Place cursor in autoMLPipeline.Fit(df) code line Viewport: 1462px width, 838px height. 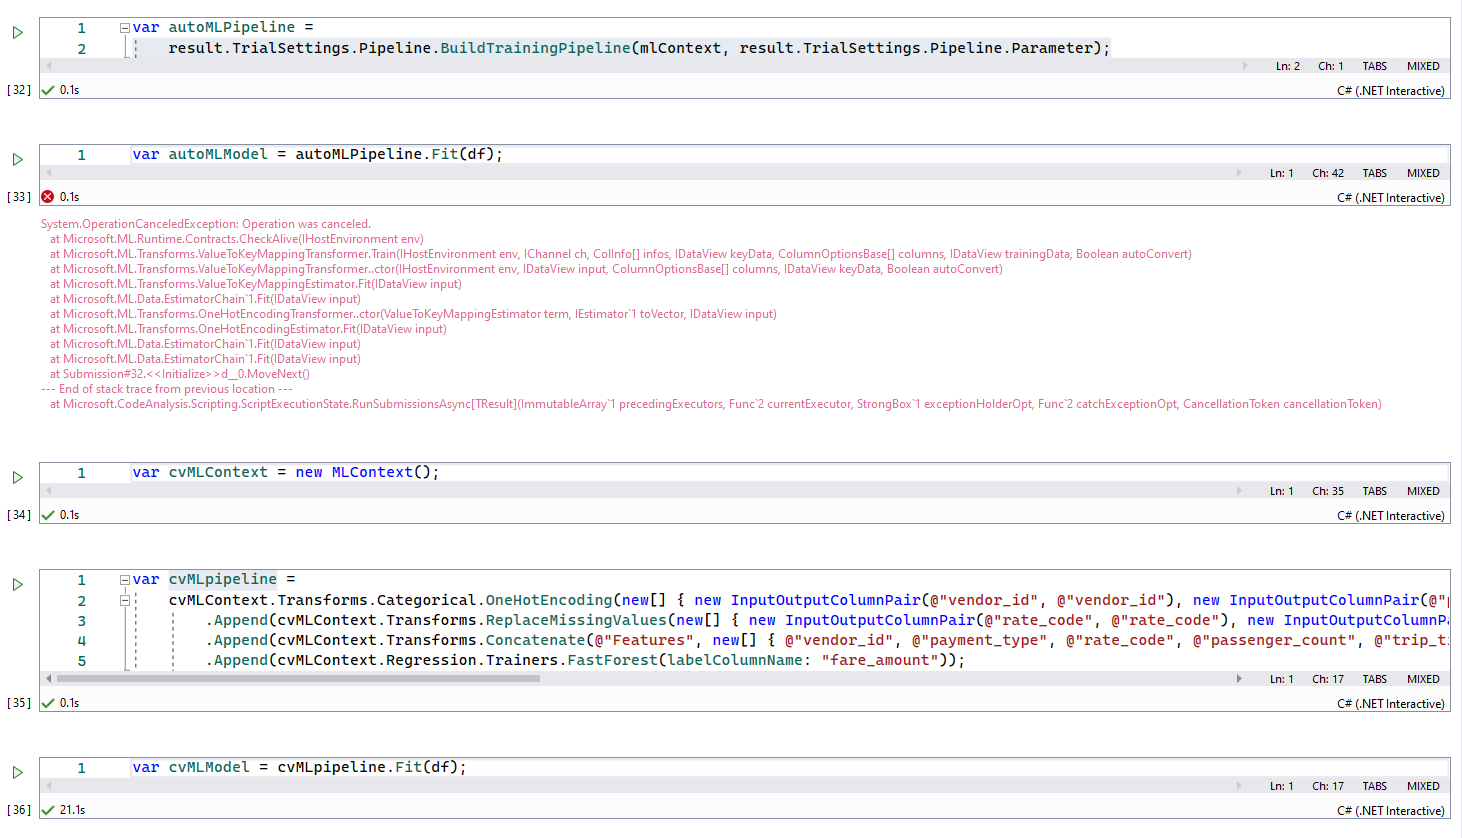[x=318, y=154]
